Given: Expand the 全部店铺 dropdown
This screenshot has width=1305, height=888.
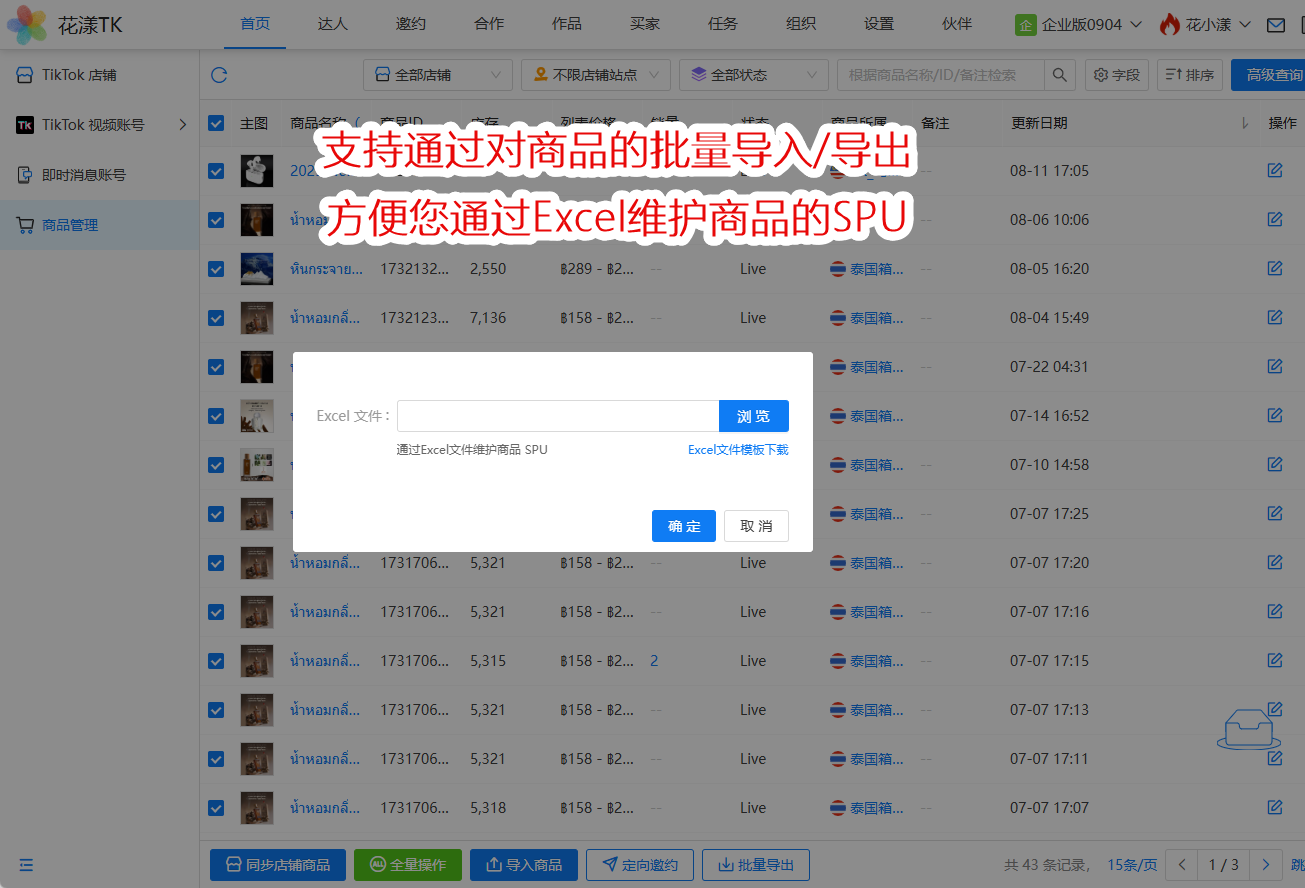Looking at the screenshot, I should 438,75.
